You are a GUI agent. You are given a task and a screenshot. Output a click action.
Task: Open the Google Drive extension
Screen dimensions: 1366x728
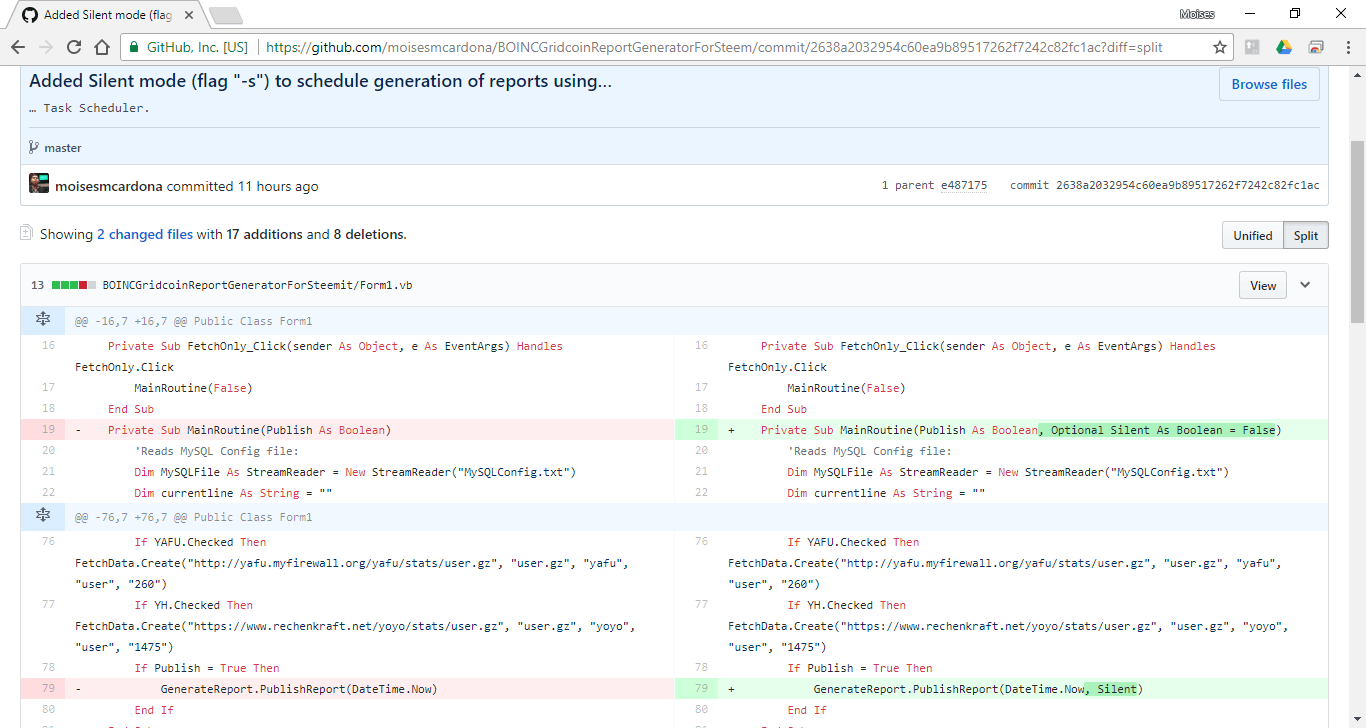tap(1284, 47)
